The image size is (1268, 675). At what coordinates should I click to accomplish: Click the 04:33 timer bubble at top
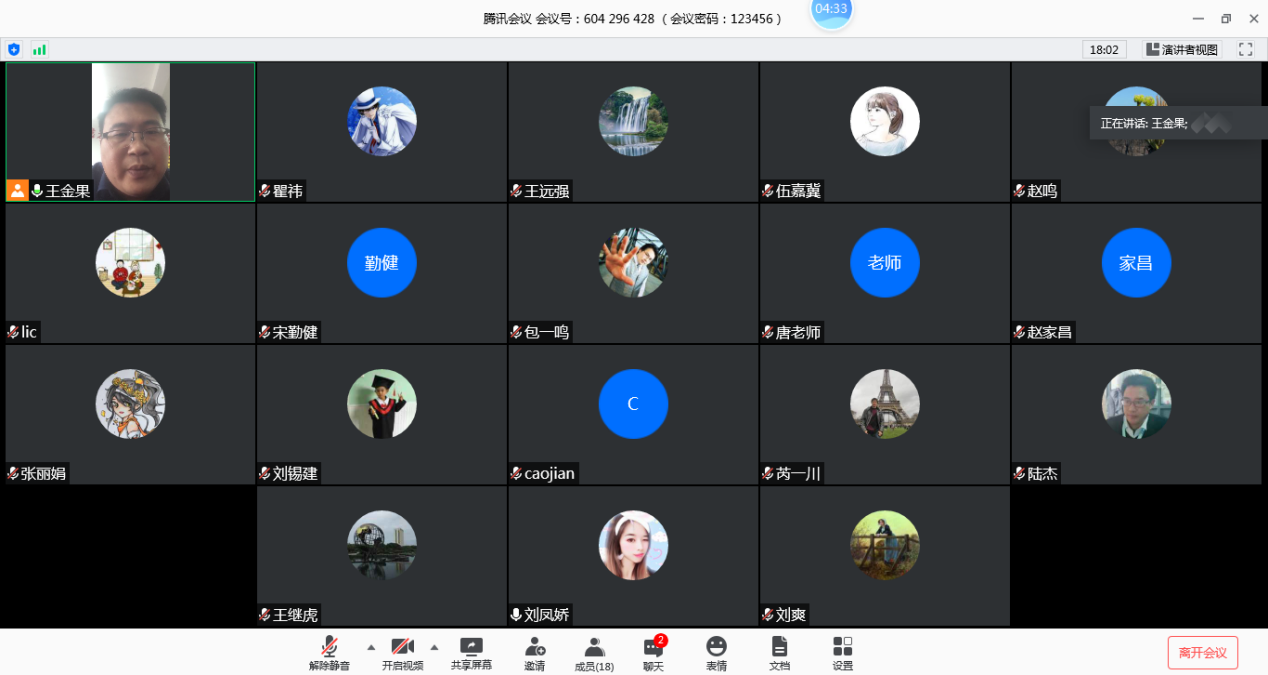(831, 12)
